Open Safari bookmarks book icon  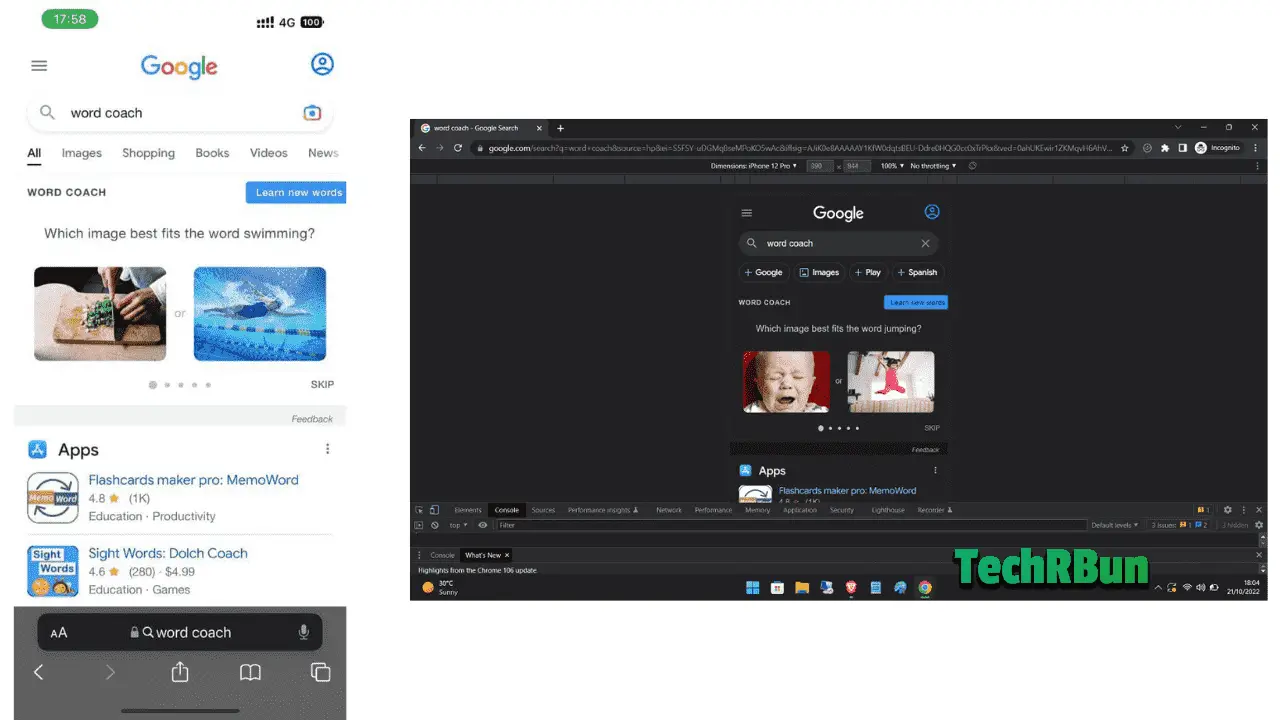click(x=250, y=672)
